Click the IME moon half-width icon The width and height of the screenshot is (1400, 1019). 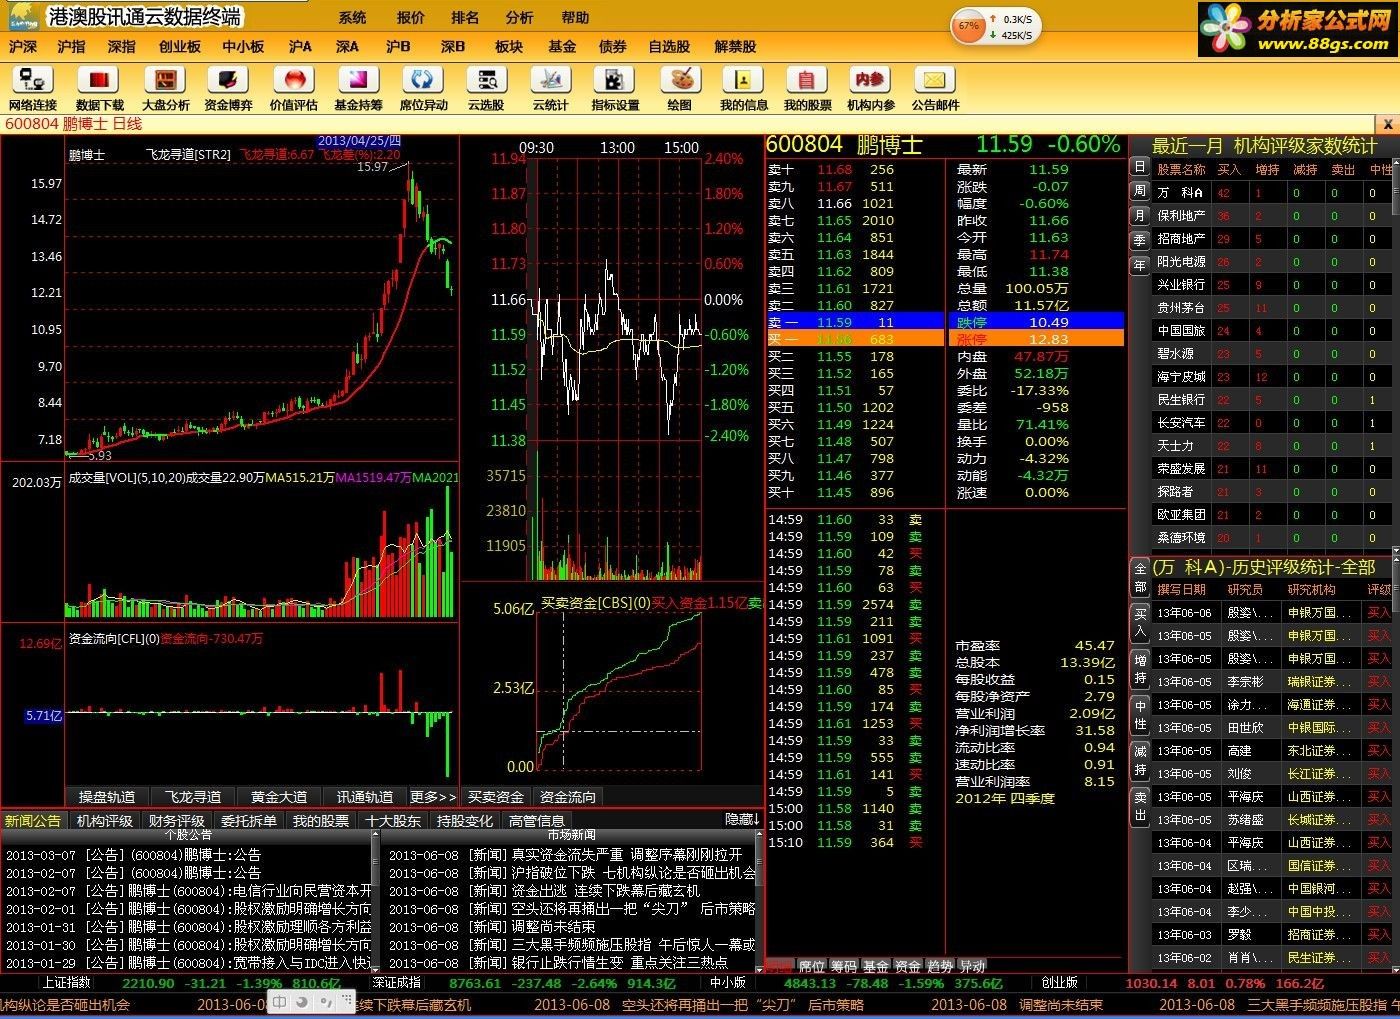coord(303,1002)
